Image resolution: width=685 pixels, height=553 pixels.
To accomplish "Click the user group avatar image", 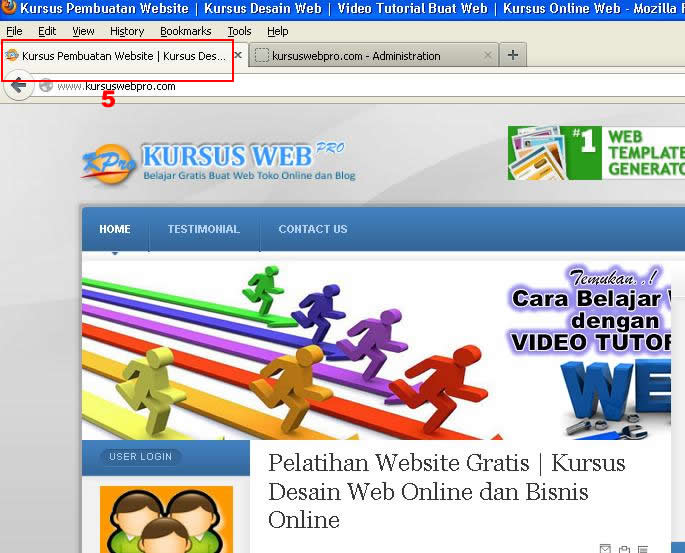I will 166,520.
